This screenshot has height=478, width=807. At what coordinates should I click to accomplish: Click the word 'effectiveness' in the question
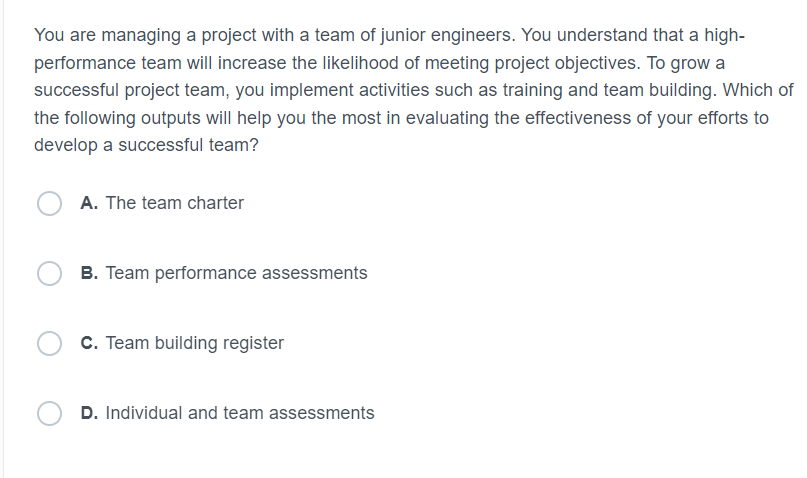click(x=577, y=118)
